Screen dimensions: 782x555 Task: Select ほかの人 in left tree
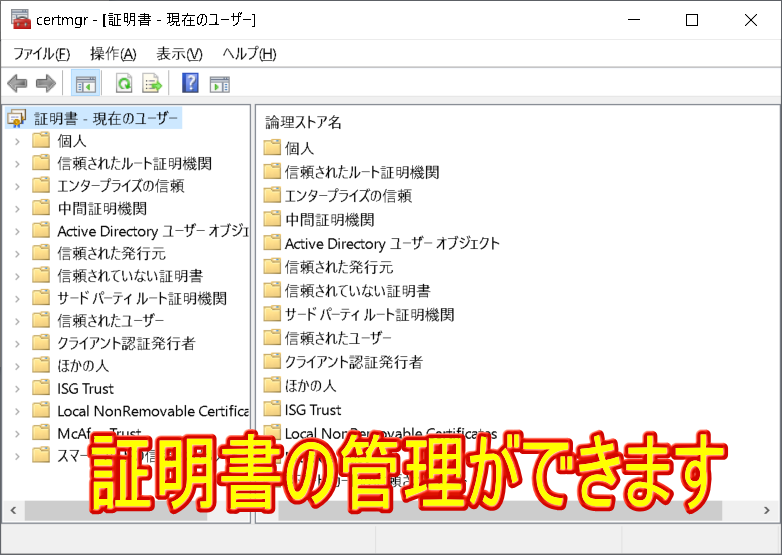tap(83, 366)
